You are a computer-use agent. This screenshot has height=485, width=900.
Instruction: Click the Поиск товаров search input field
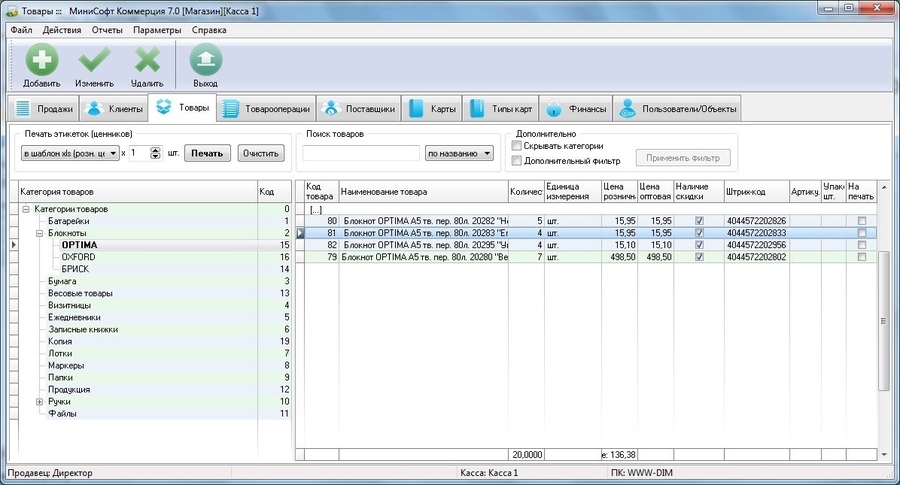click(x=361, y=154)
